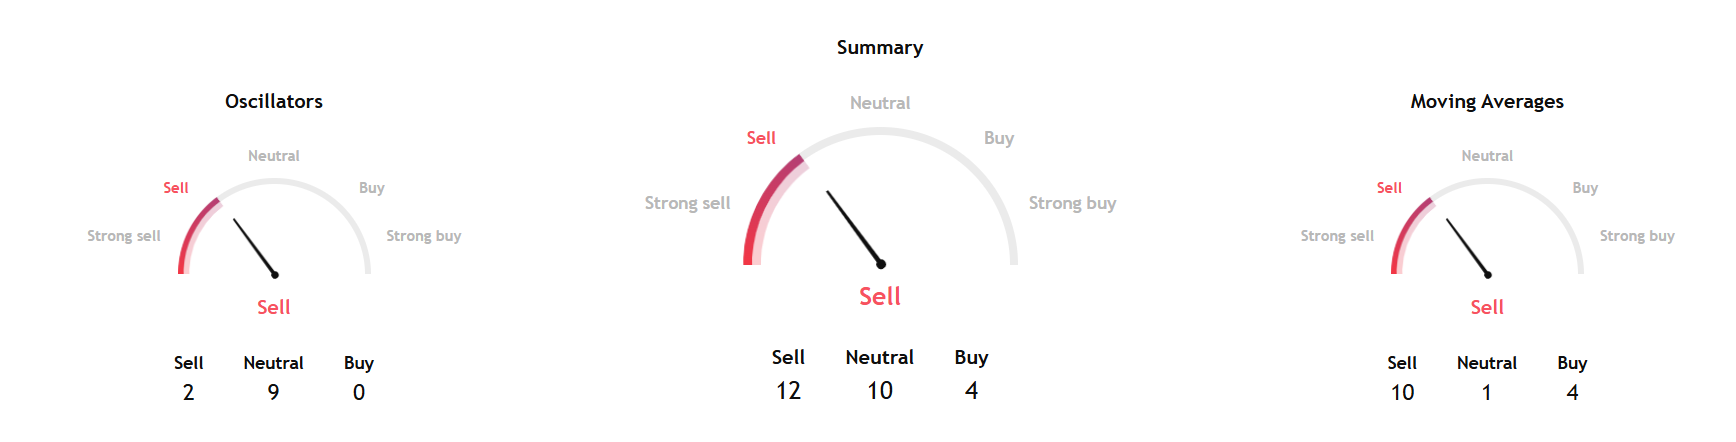Open the Moving Averages heading
The image size is (1736, 442).
[1487, 101]
